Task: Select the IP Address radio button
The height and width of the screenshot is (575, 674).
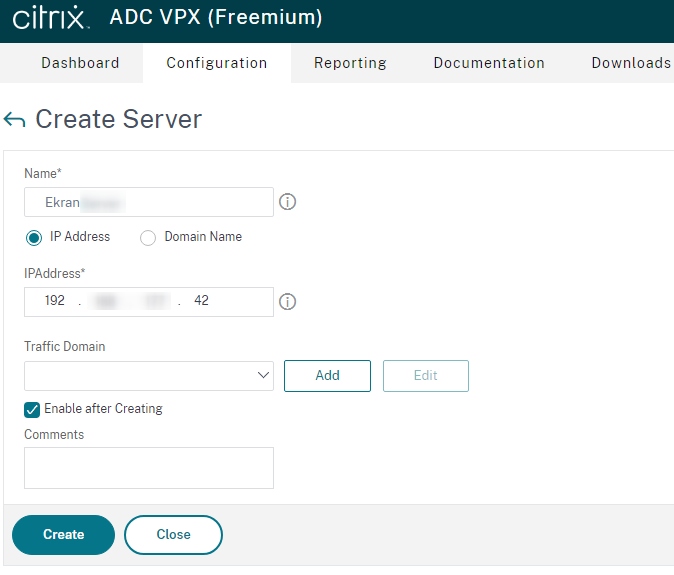Action: coord(34,238)
